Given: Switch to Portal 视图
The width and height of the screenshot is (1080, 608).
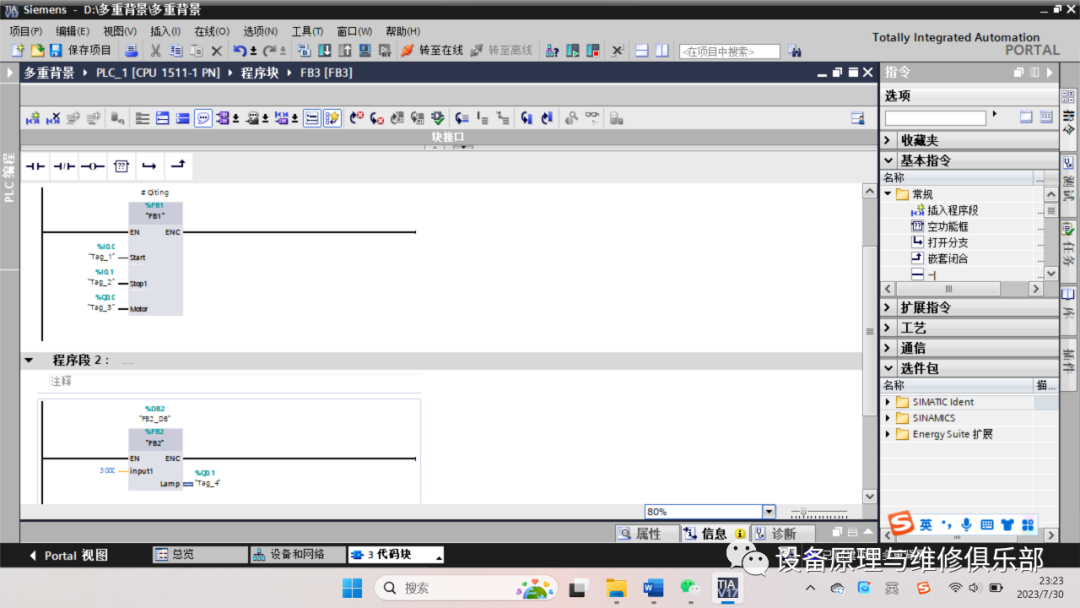Looking at the screenshot, I should [x=68, y=555].
